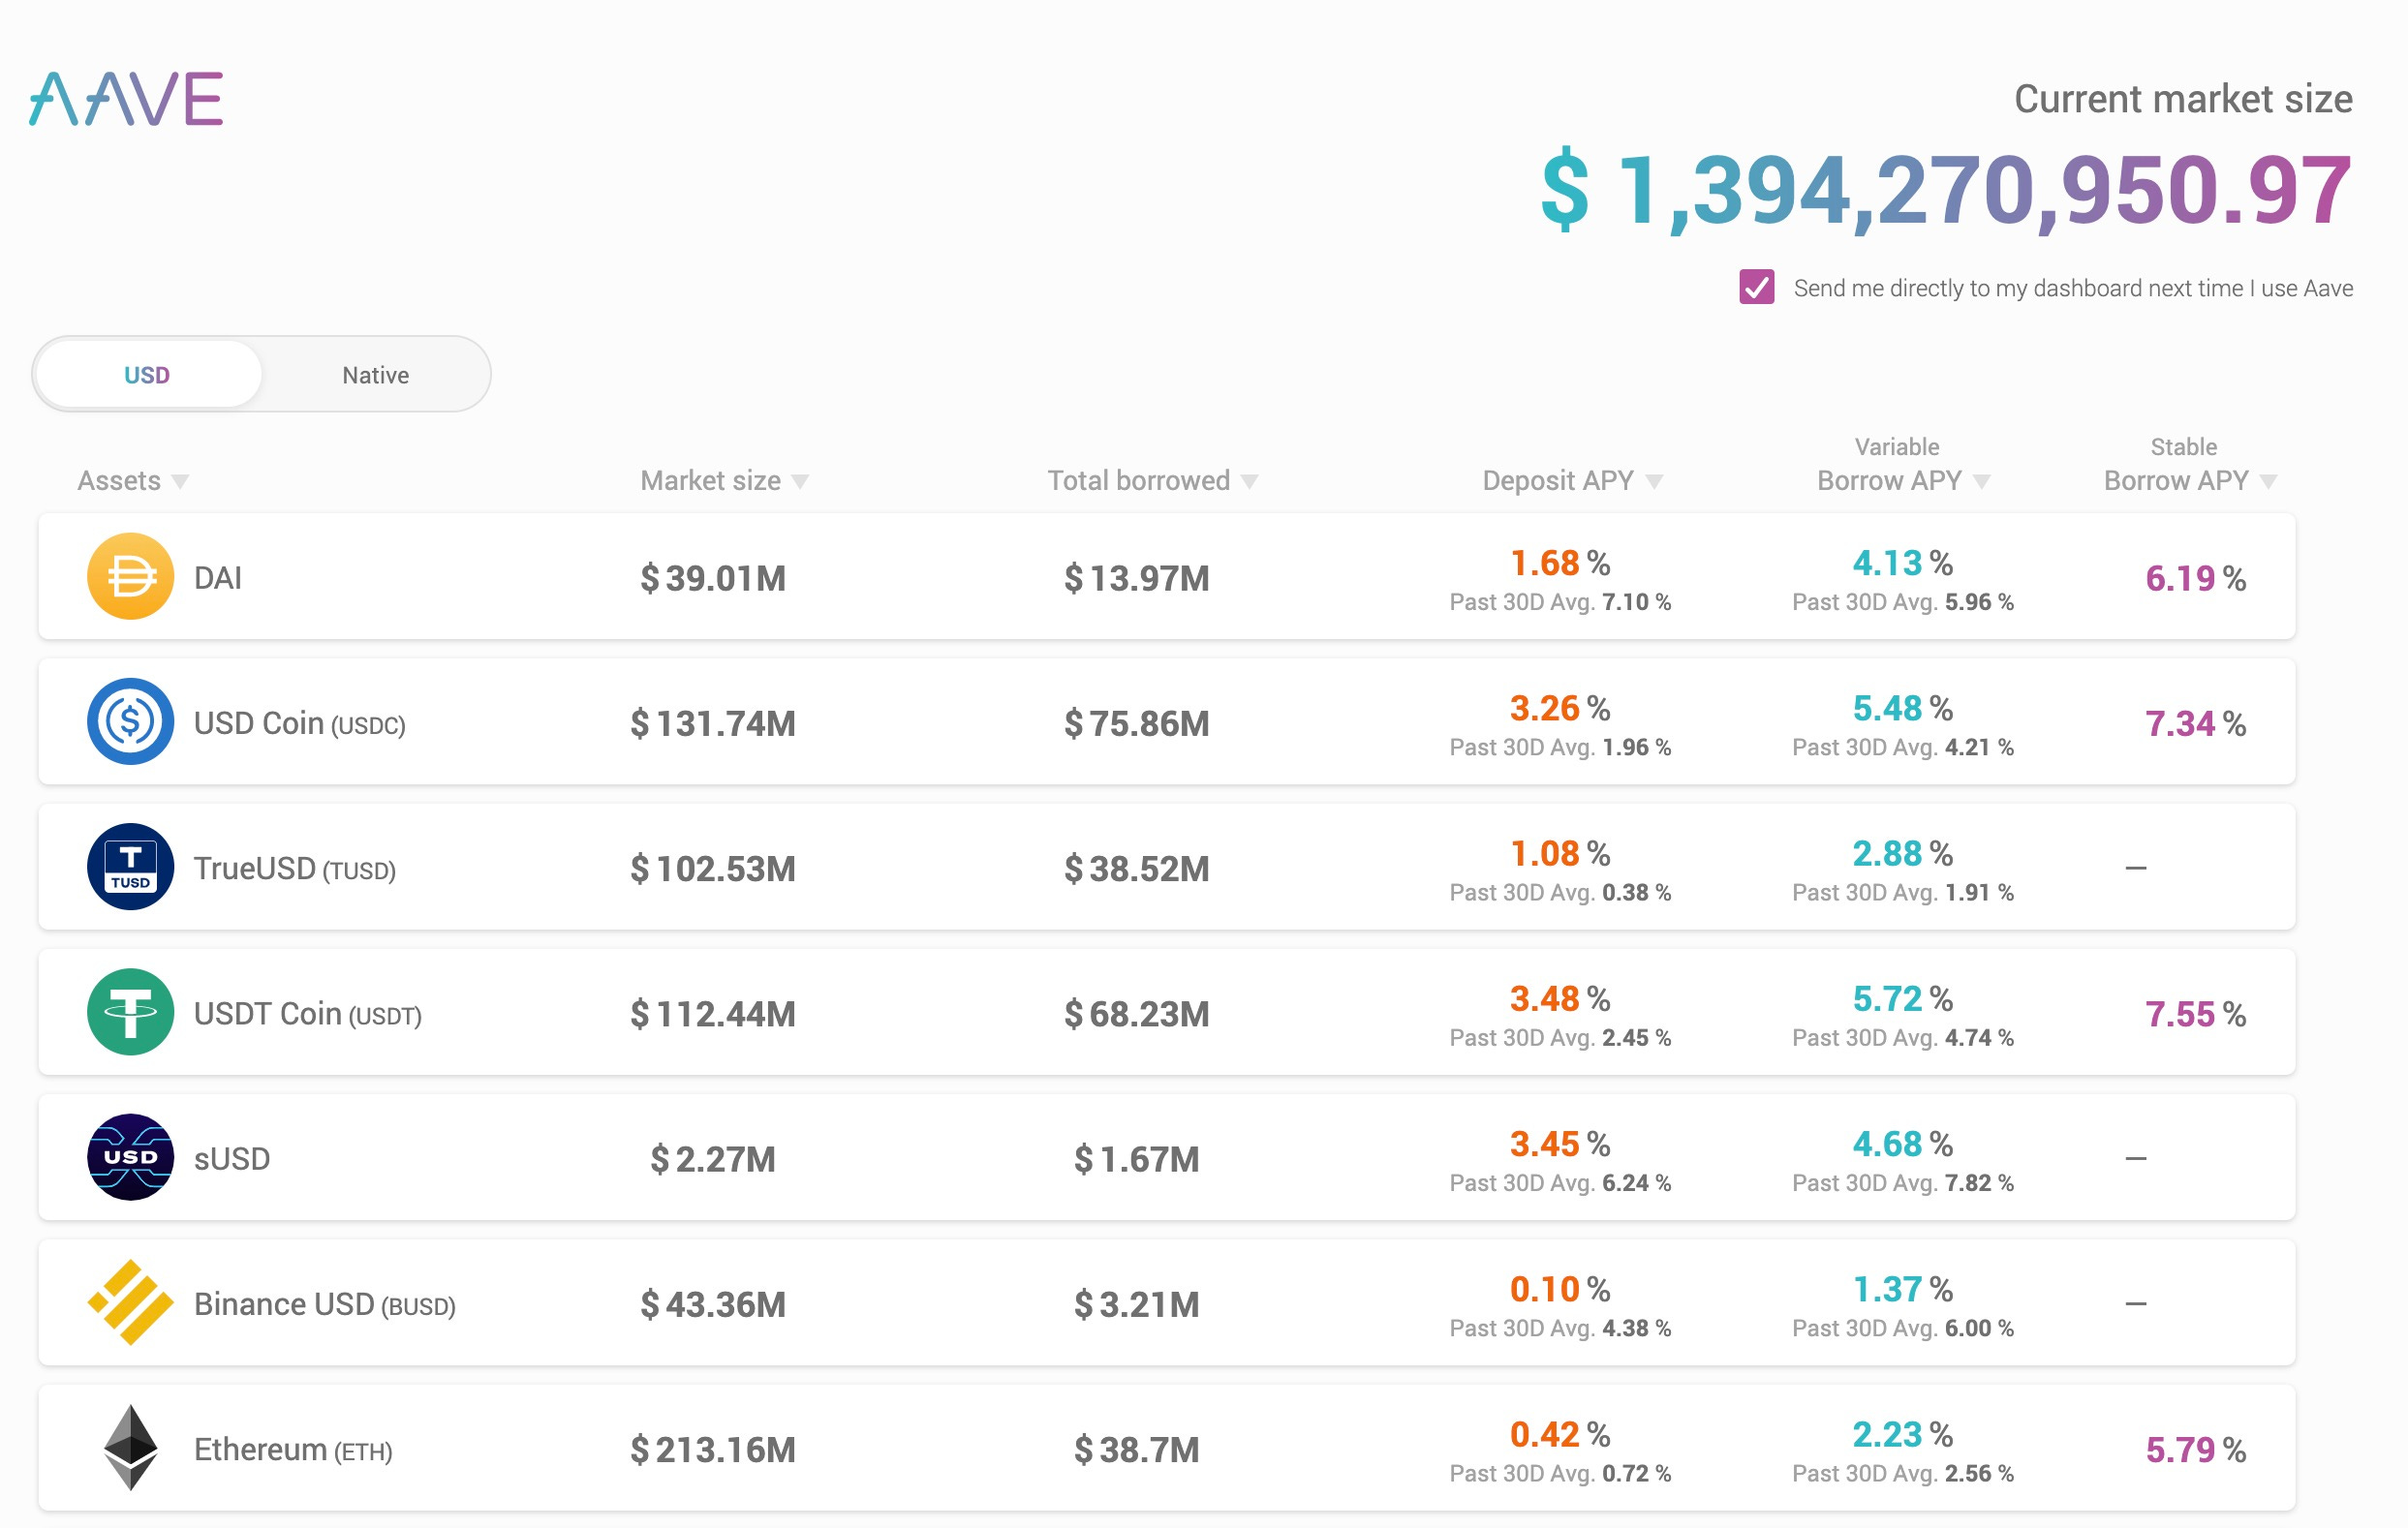The width and height of the screenshot is (2408, 1528).
Task: Click the Deposit APY header label
Action: (x=1558, y=481)
